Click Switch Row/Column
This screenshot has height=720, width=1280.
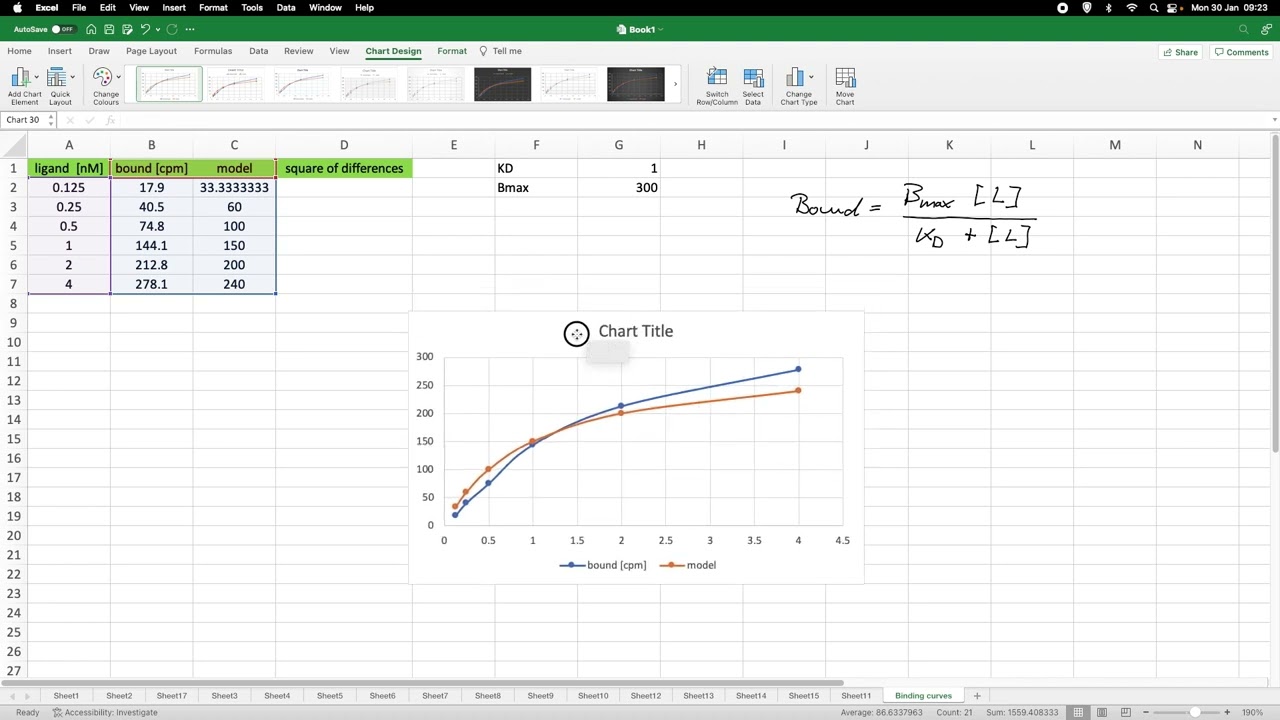[x=717, y=87]
